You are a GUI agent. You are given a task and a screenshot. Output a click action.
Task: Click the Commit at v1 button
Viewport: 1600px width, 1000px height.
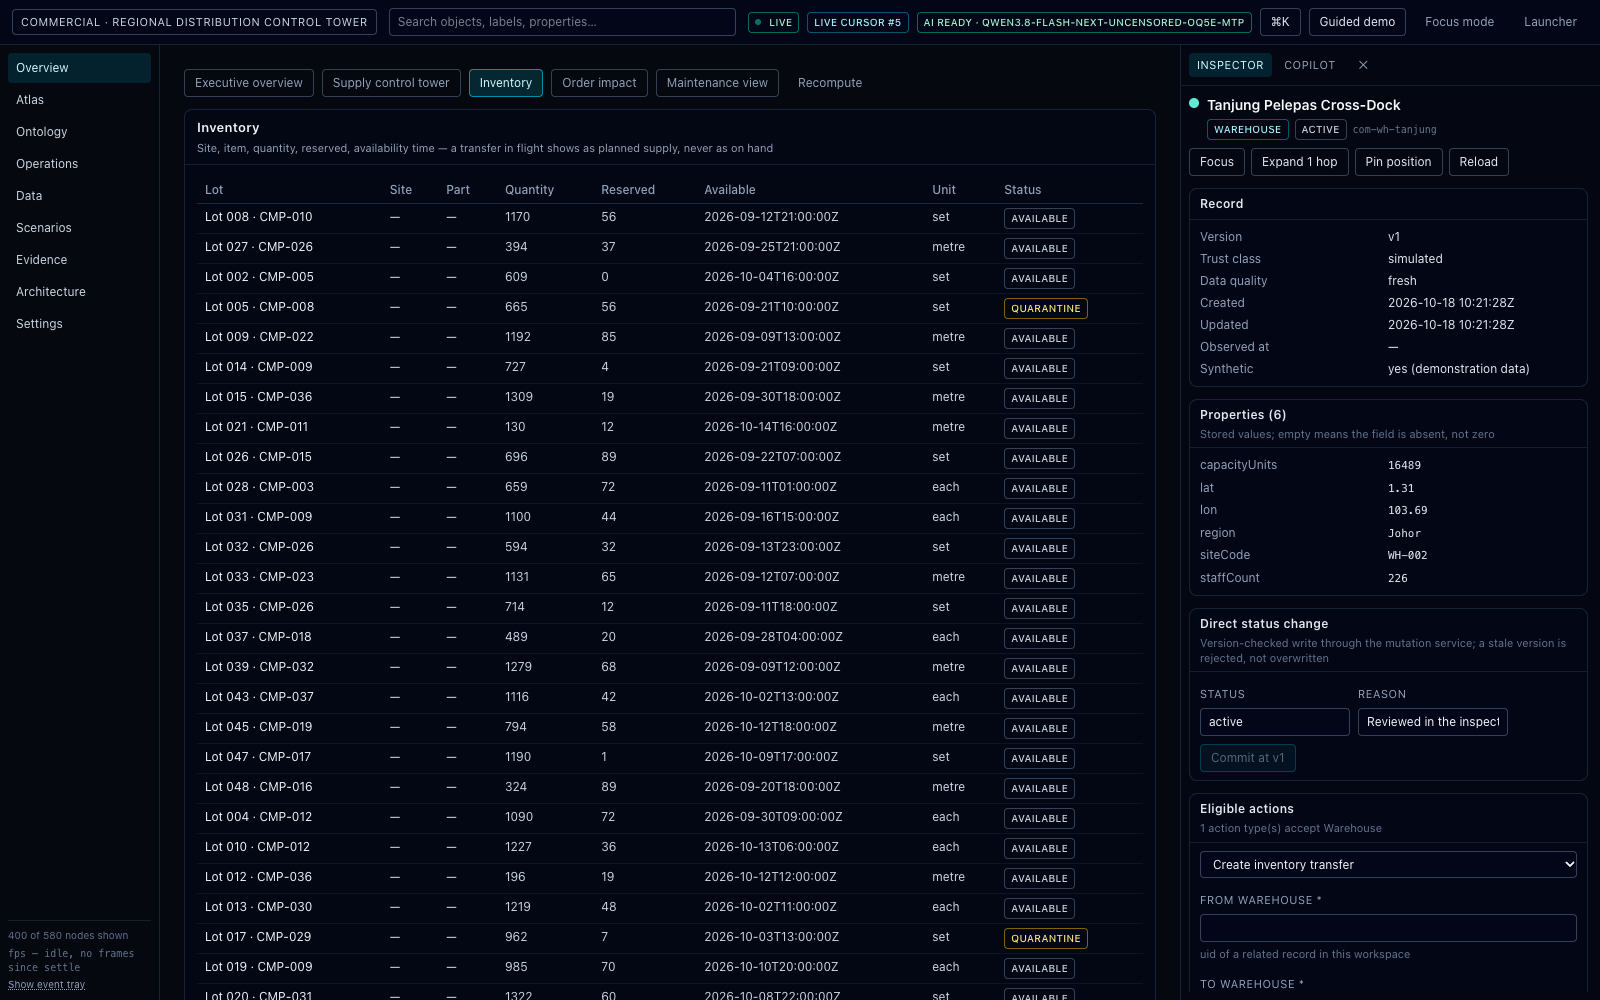(1247, 758)
